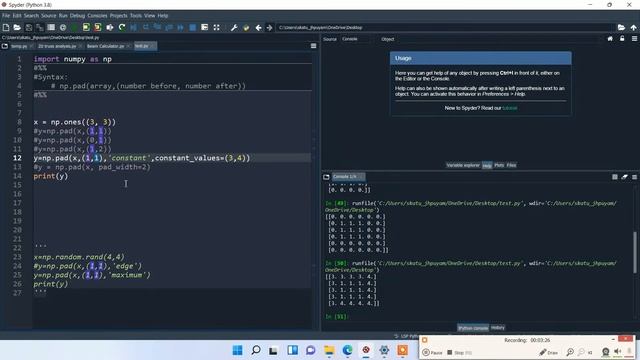This screenshot has width=640, height=360.
Task: Open Help source Console dropdown
Action: point(356,39)
